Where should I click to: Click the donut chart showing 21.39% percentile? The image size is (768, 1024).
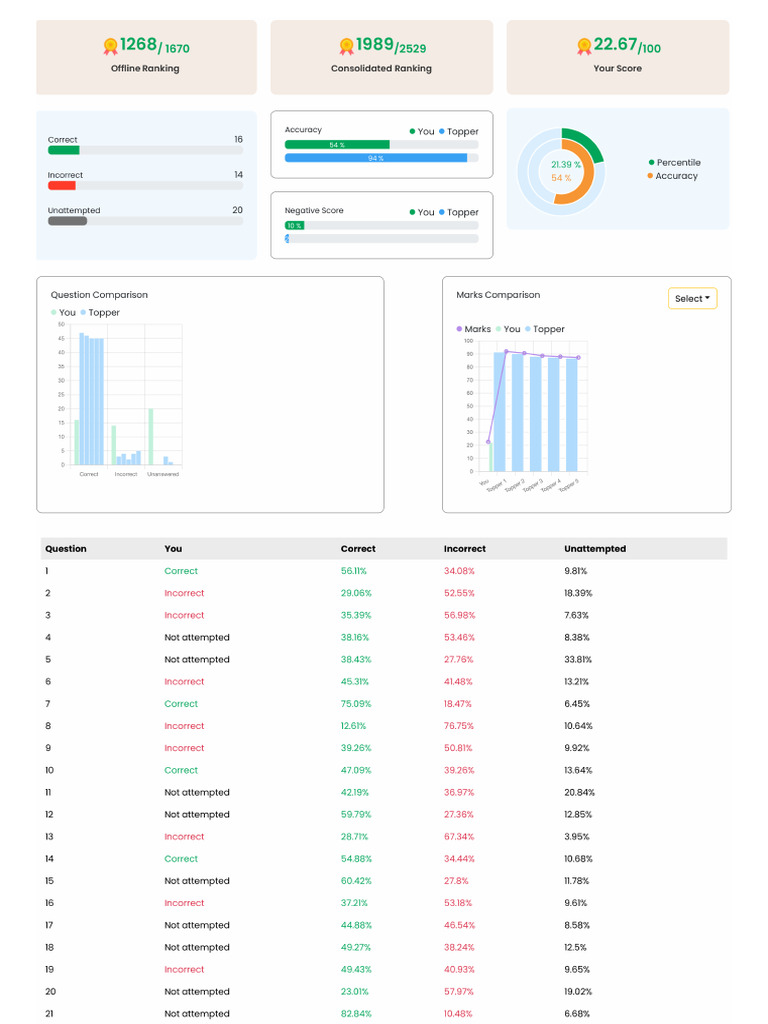561,170
